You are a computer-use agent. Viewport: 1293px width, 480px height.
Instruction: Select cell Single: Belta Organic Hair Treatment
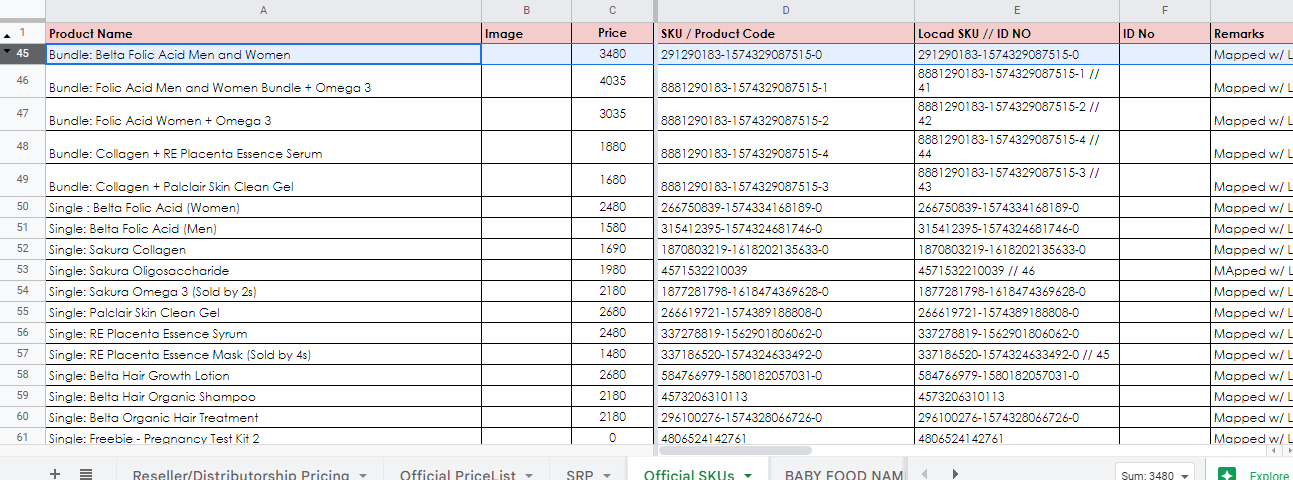pyautogui.click(x=263, y=417)
